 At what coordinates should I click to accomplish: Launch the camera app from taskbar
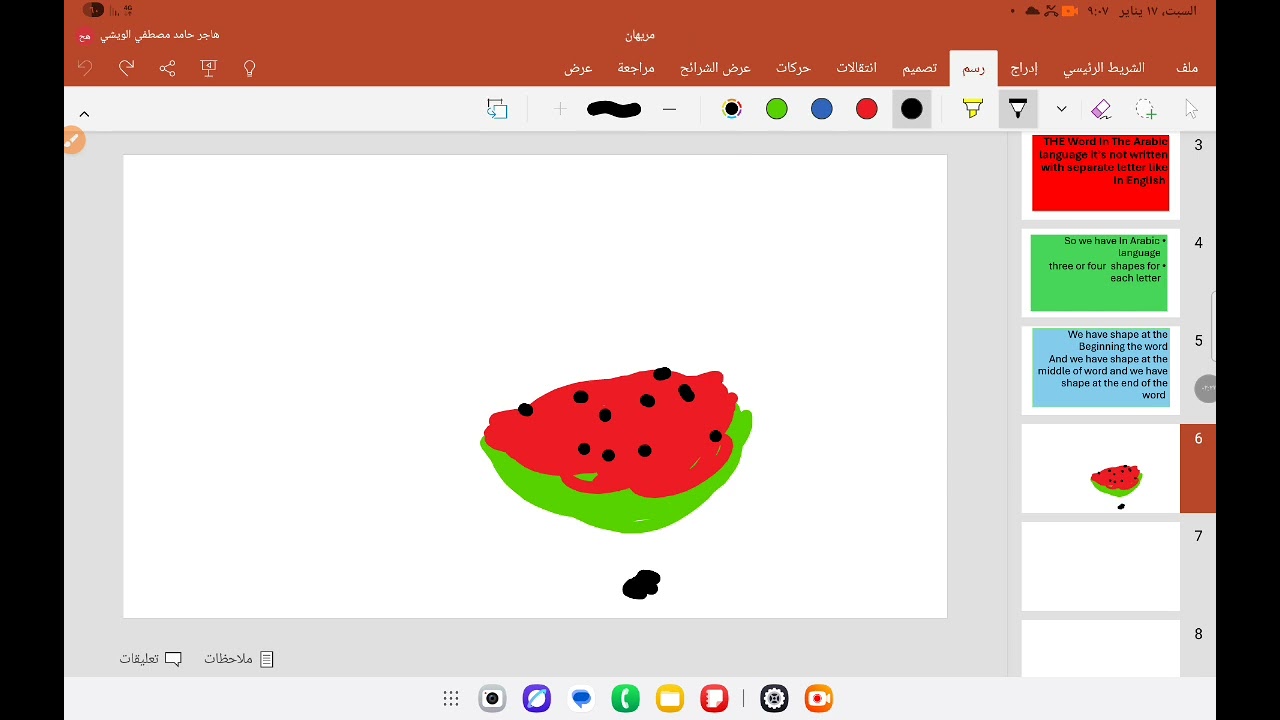coord(492,699)
